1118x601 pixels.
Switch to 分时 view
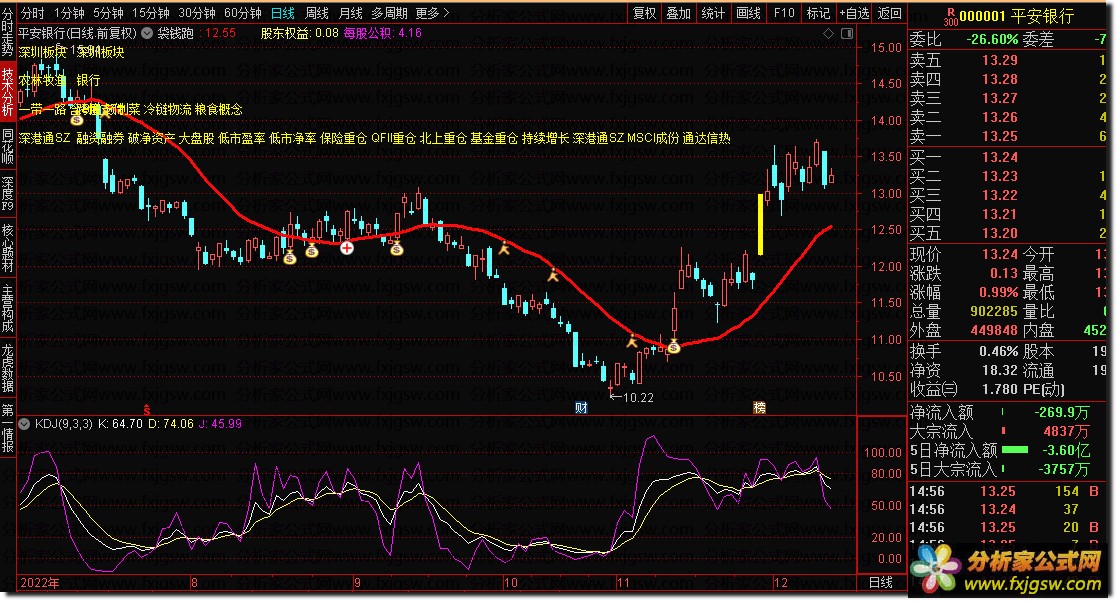(x=33, y=13)
